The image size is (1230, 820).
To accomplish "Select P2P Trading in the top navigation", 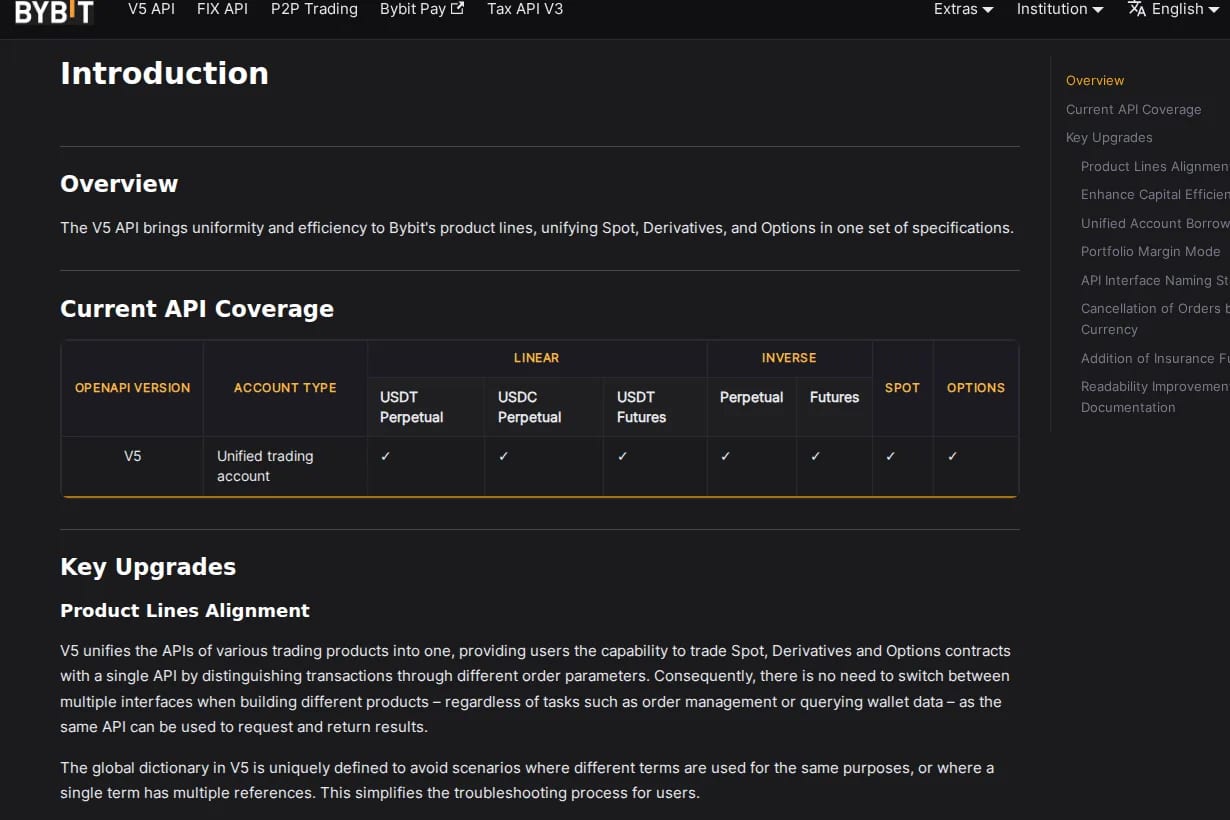I will coord(314,9).
